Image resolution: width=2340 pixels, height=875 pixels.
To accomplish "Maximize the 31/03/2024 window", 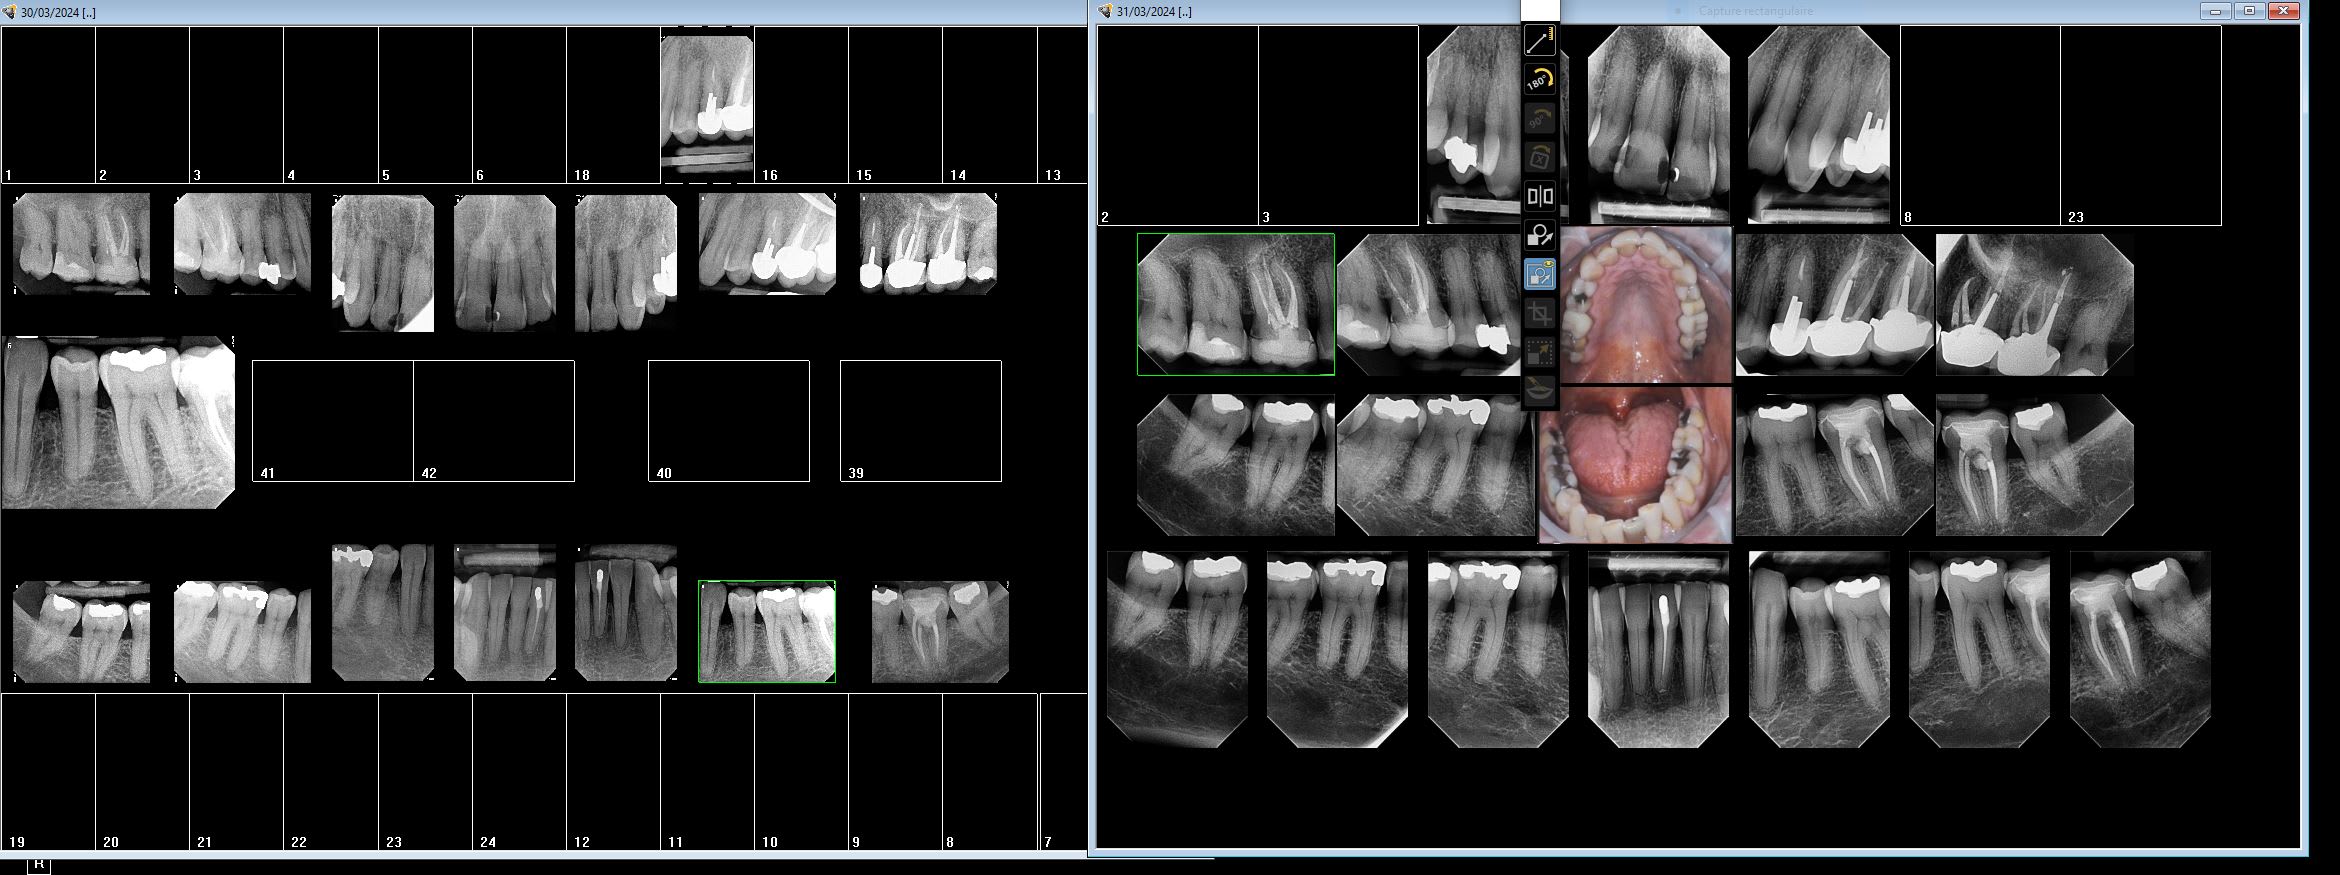I will click(x=2249, y=11).
